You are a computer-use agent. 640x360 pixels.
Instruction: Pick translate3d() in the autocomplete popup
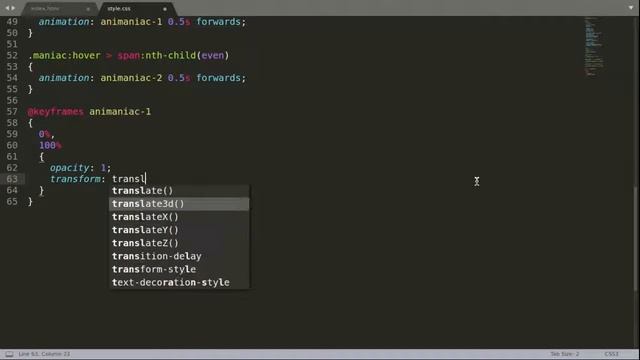coord(179,204)
